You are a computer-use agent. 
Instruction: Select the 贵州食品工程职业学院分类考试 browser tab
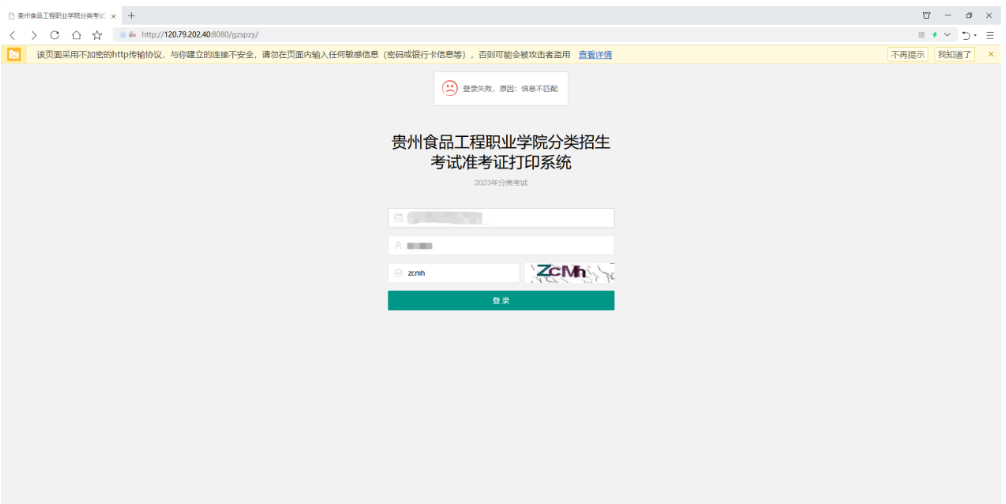pos(62,16)
